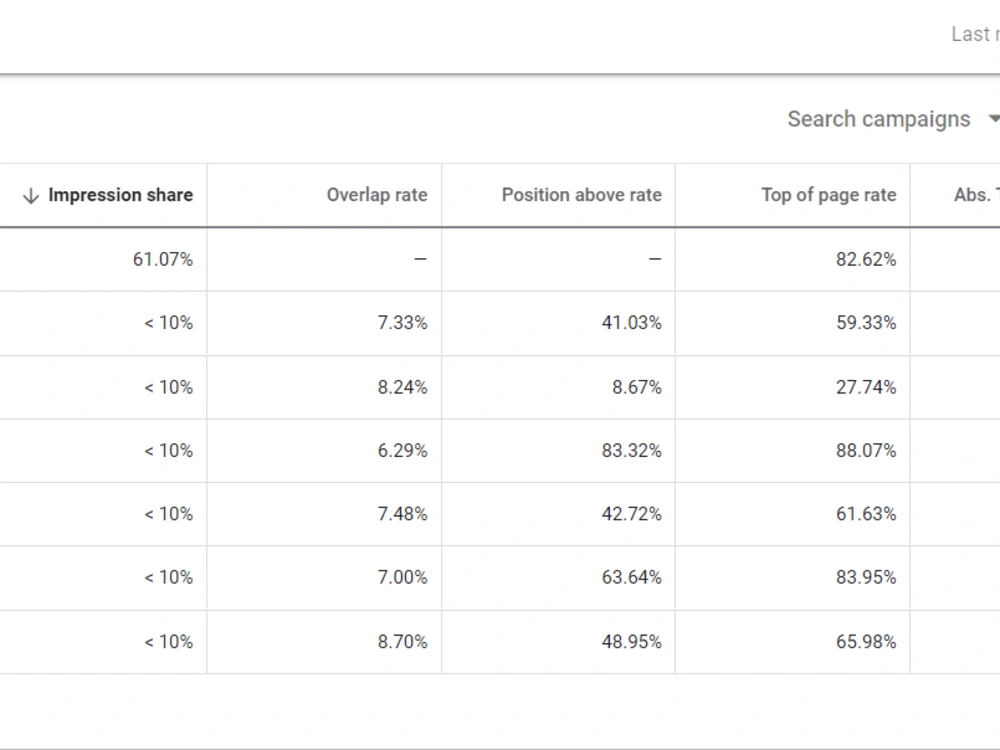Screen dimensions: 1000x750
Task: Sort by Overlap rate column header
Action: [377, 195]
